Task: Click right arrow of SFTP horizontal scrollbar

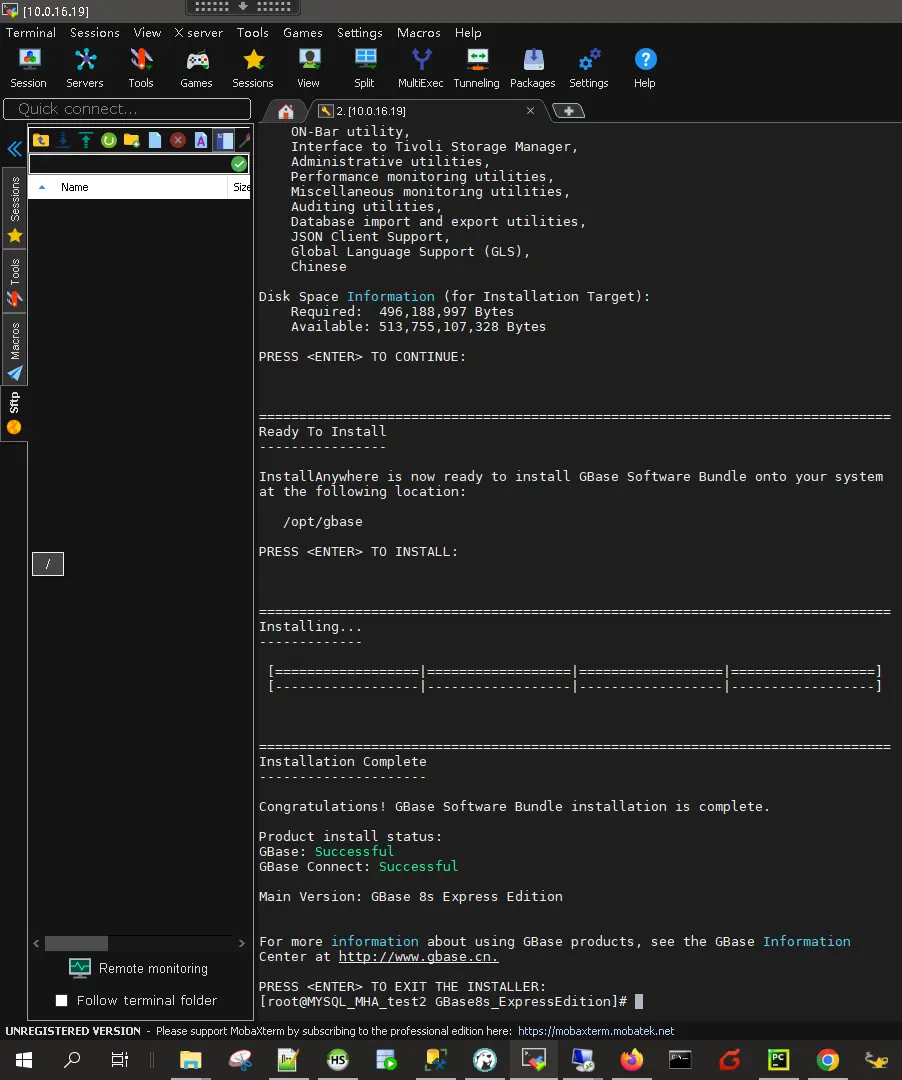Action: coord(241,943)
